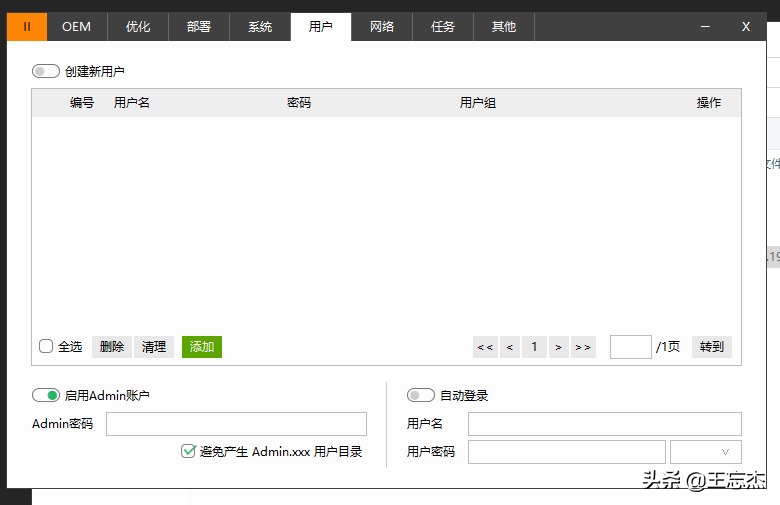Go to the 其他 tab

(x=504, y=27)
